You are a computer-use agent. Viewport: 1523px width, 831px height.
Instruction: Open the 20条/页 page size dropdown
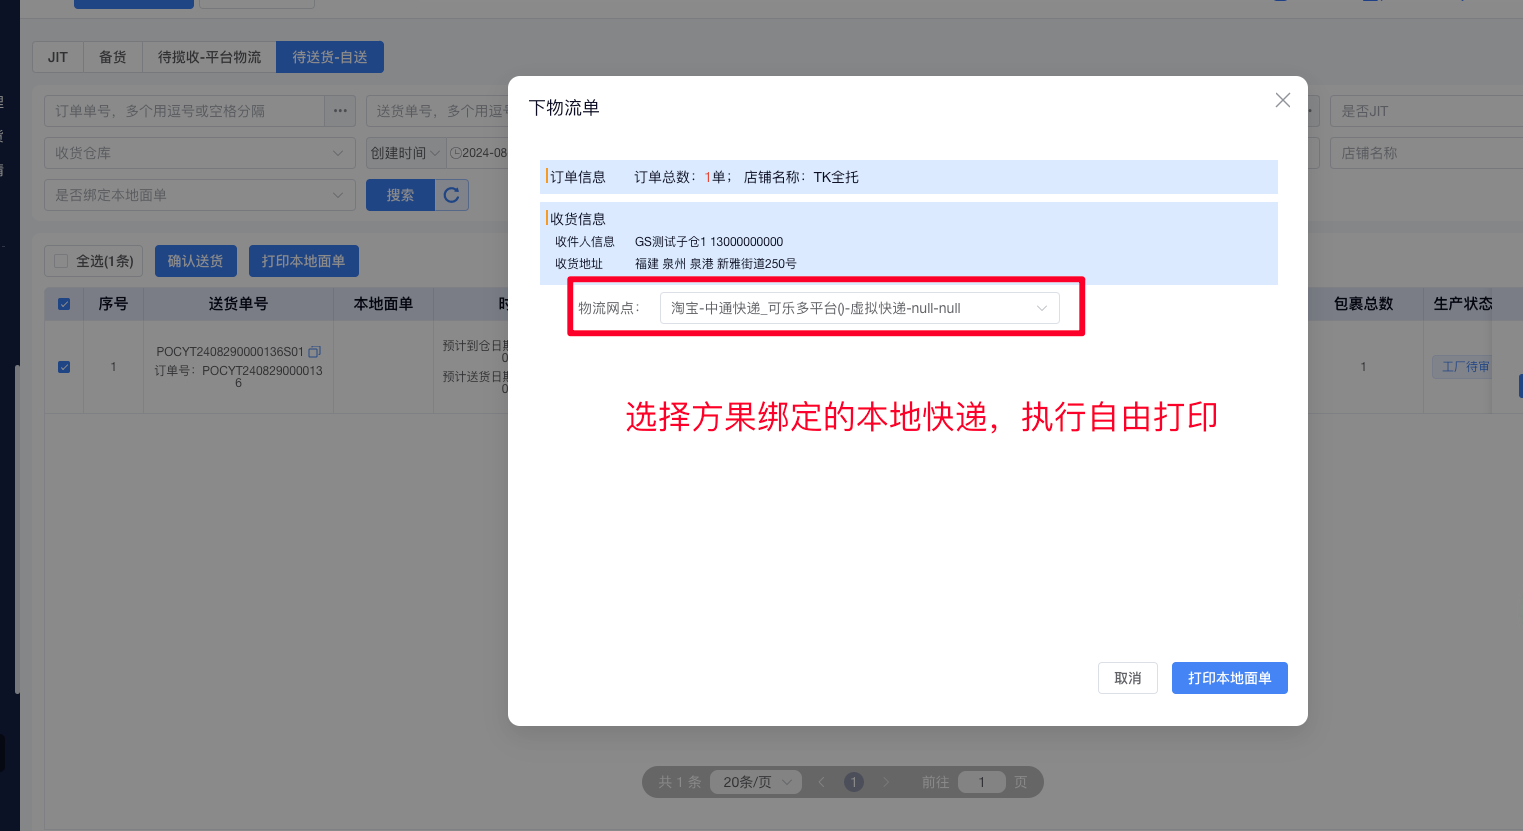coord(756,782)
